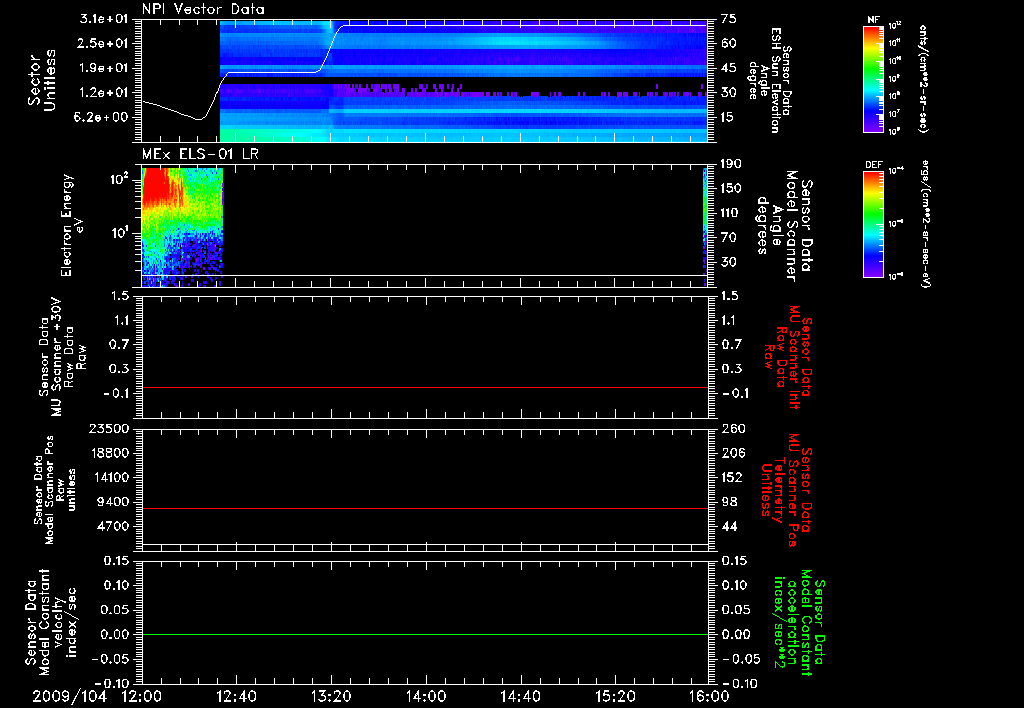Click the "Model Scanner Pos Raw" axis title
This screenshot has width=1024, height=708.
coord(56,490)
